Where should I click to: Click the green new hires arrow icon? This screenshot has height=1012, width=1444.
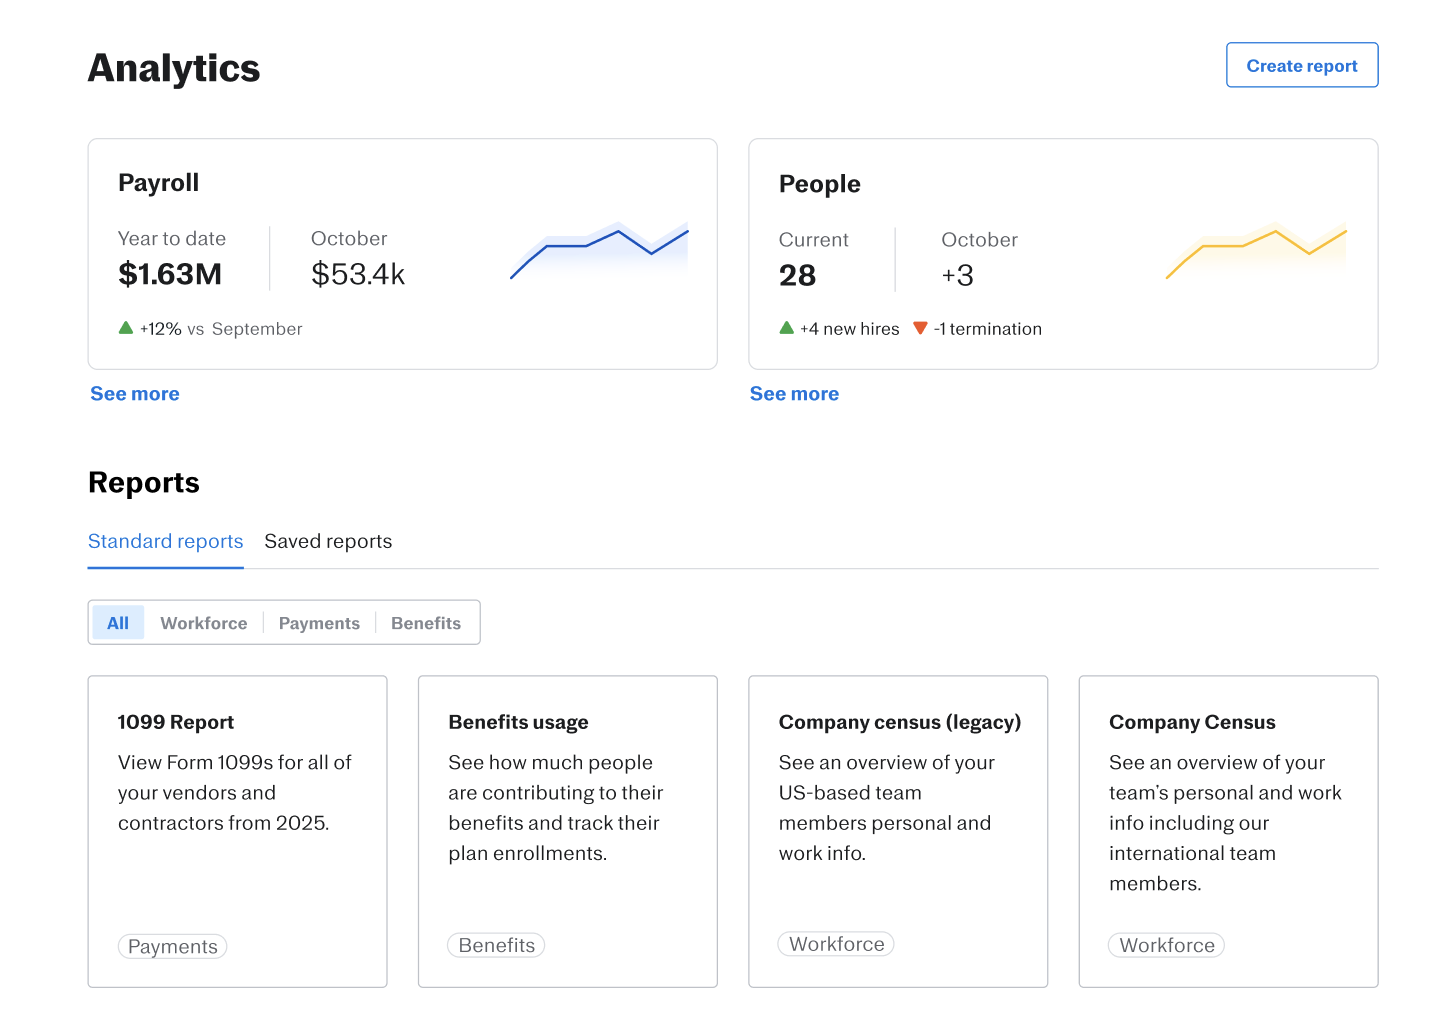pyautogui.click(x=787, y=328)
